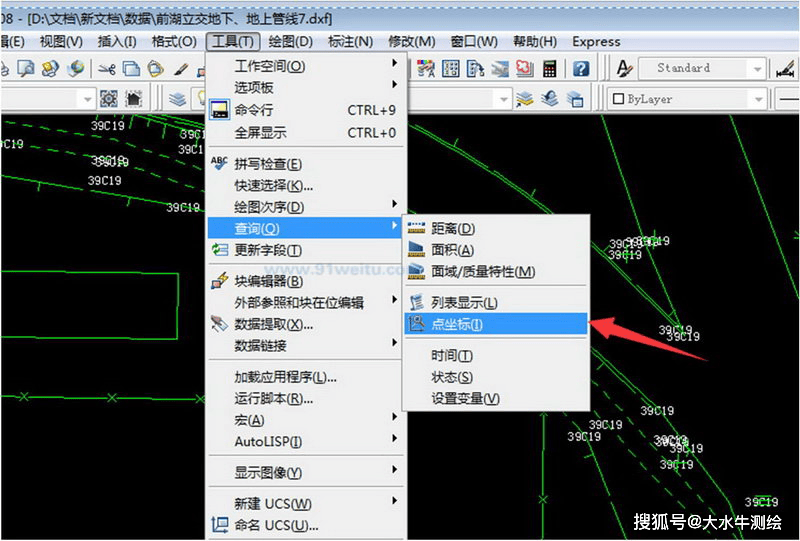Choose 面域/质量特性(M)

495,272
